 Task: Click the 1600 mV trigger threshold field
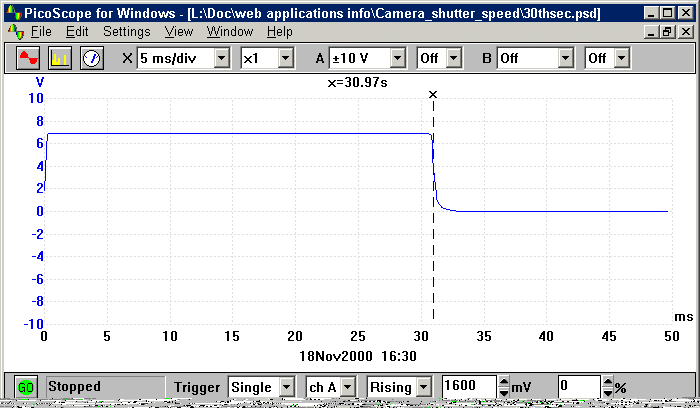[467, 386]
